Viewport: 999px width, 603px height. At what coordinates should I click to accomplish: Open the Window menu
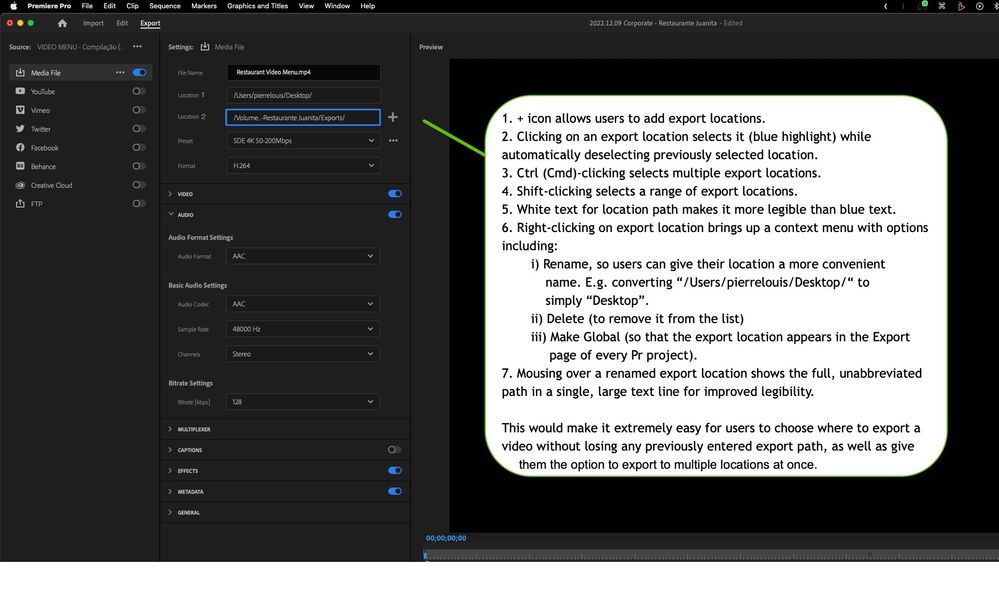click(337, 6)
